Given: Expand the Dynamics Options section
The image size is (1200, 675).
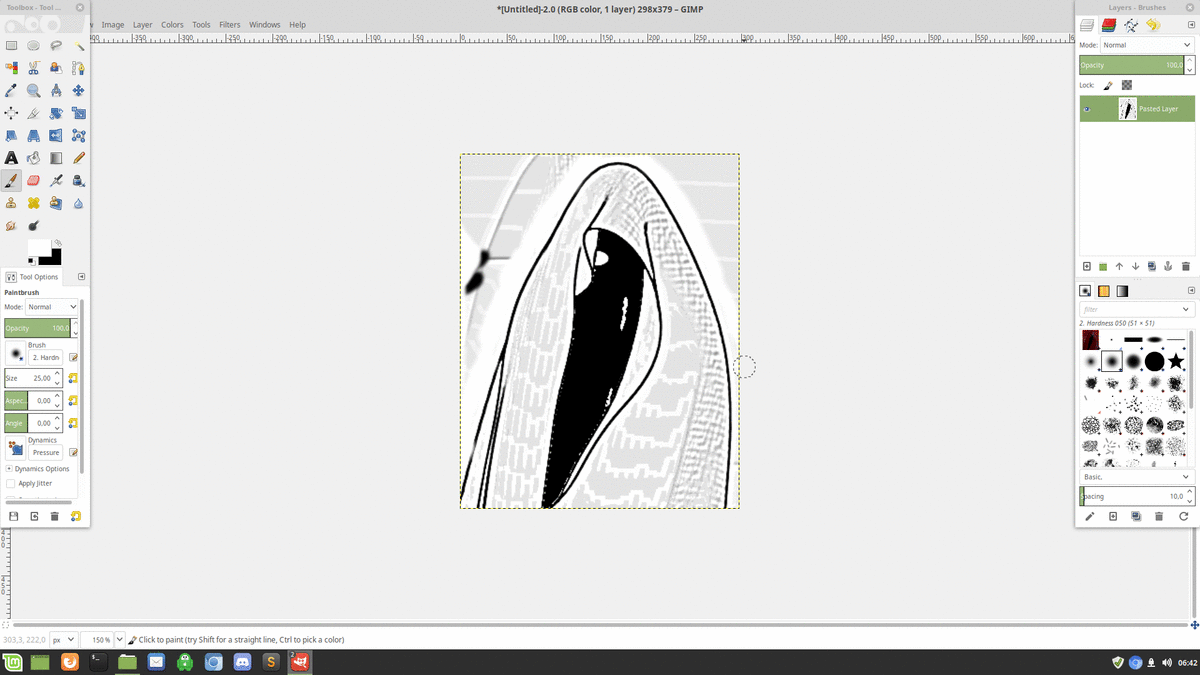Looking at the screenshot, I should coord(10,468).
